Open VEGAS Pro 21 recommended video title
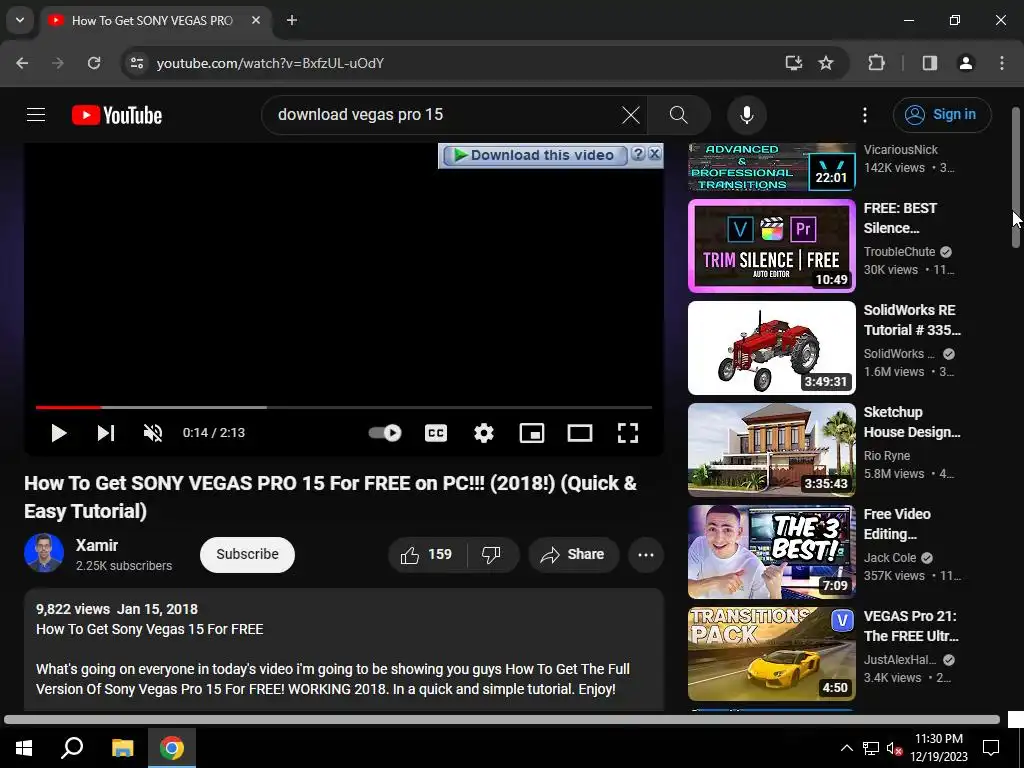Image resolution: width=1024 pixels, height=768 pixels. [911, 626]
